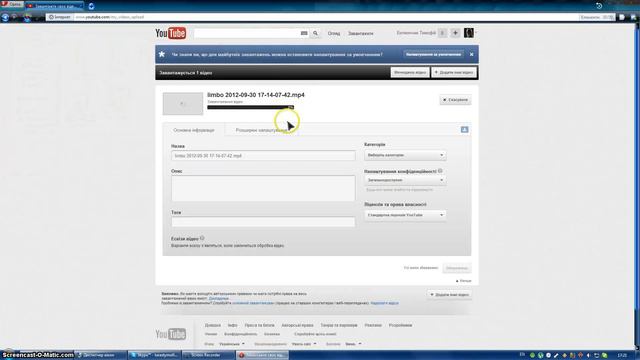Click the star icon in blue banner
Screen dimensions: 640x360
[162, 54]
